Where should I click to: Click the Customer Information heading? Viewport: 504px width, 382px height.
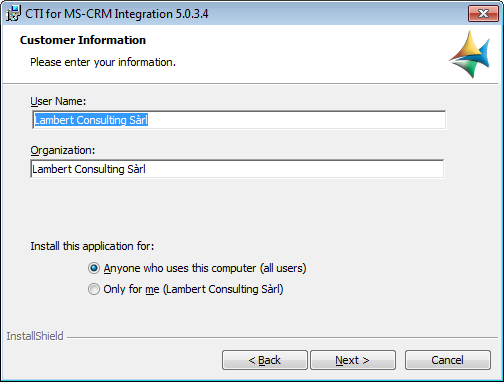tap(83, 40)
